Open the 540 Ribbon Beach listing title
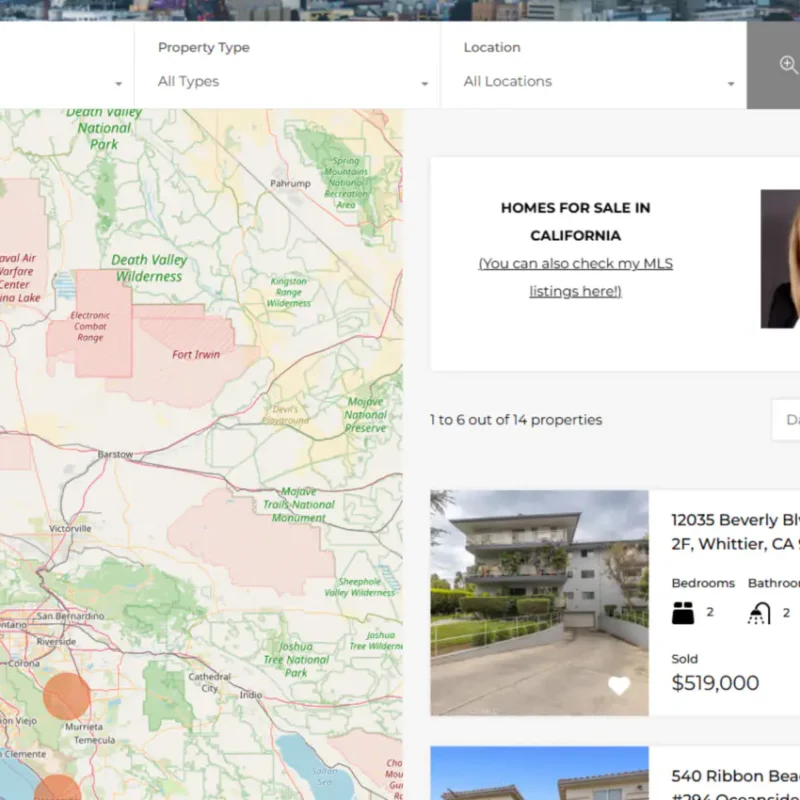 click(x=735, y=786)
